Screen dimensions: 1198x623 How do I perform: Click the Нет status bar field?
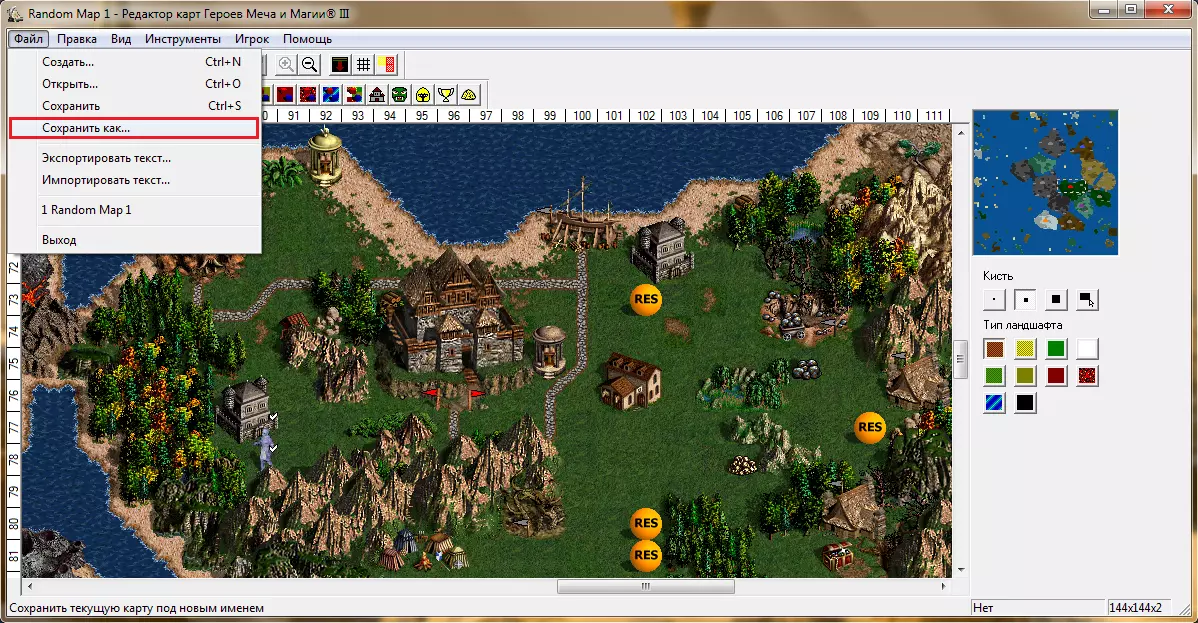[1037, 608]
